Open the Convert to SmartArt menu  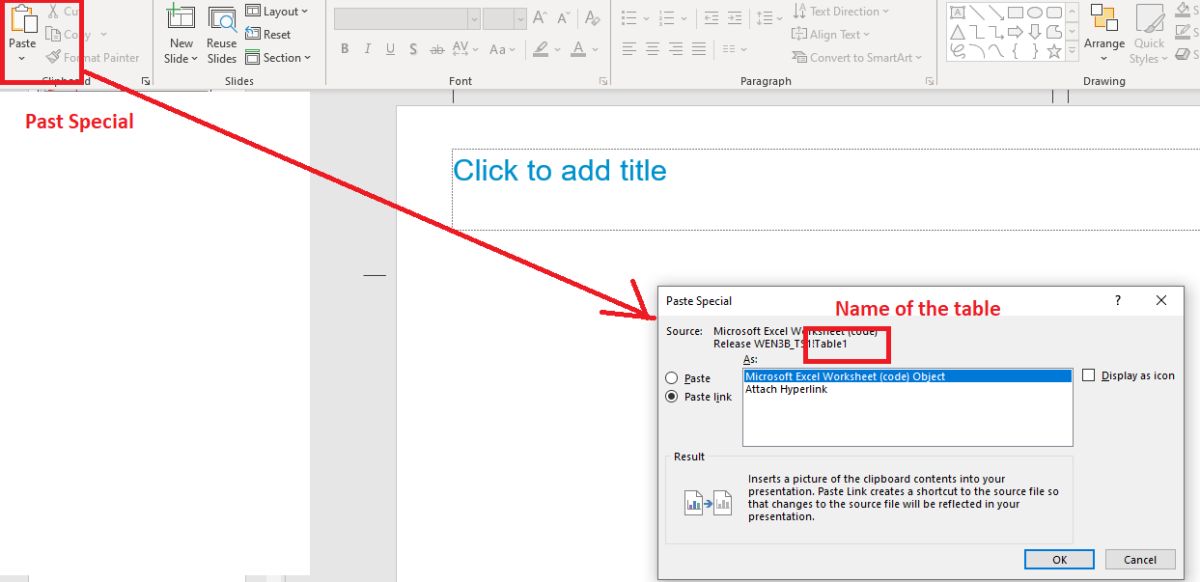[x=857, y=58]
